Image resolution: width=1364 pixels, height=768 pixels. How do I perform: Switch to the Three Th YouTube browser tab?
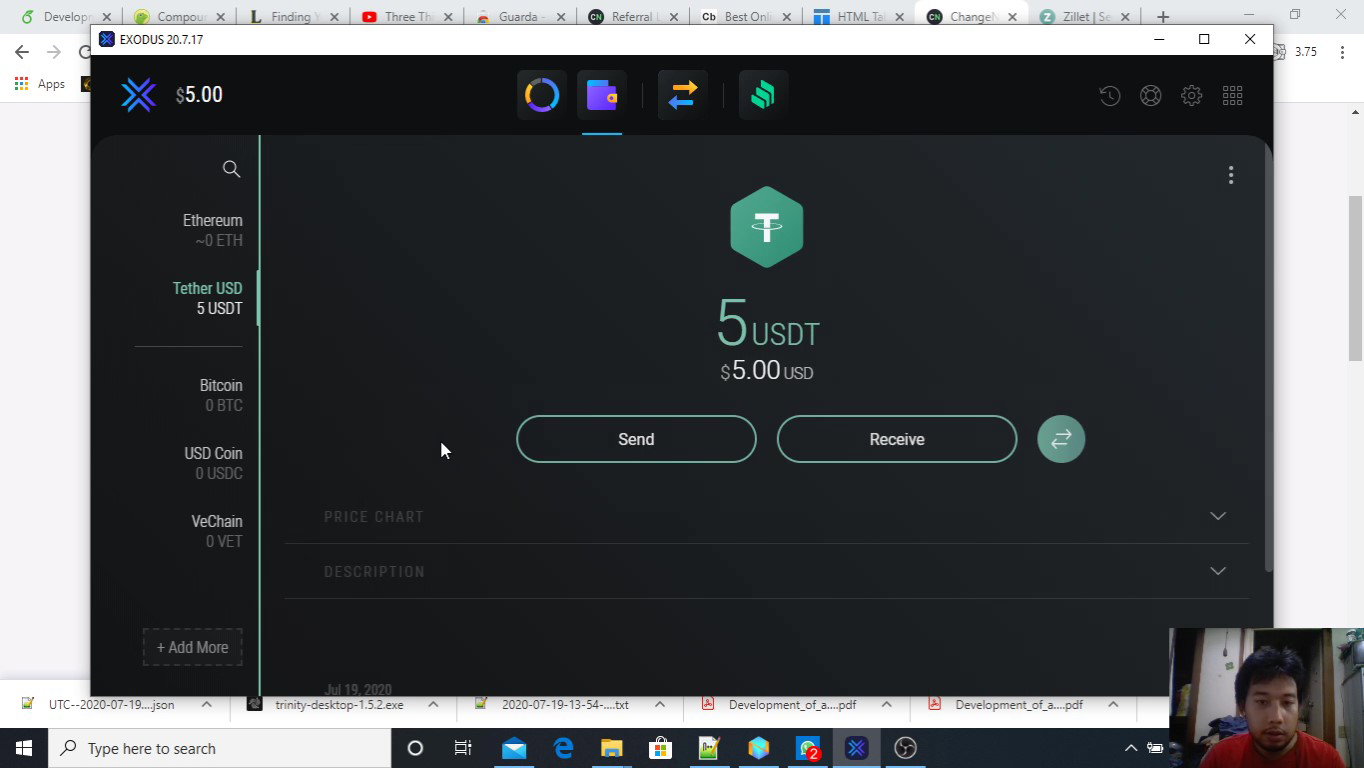(407, 17)
